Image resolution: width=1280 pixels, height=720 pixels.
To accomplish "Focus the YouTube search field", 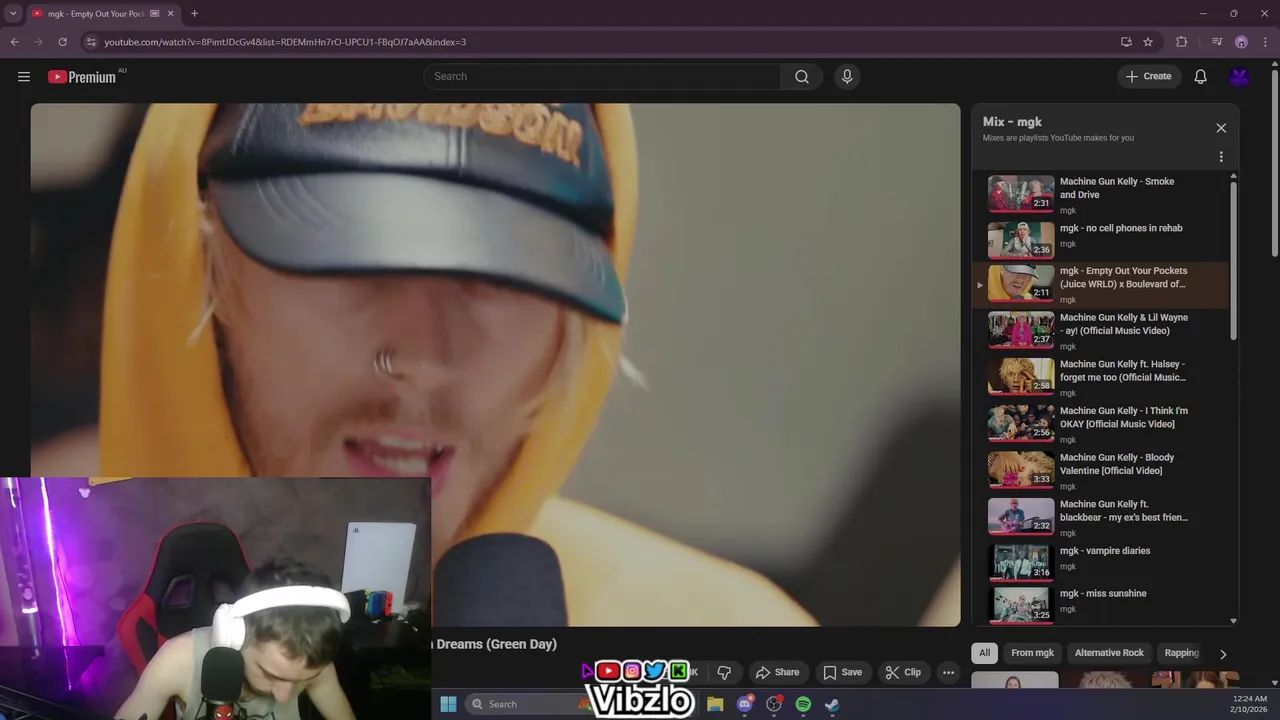I will pyautogui.click(x=602, y=76).
